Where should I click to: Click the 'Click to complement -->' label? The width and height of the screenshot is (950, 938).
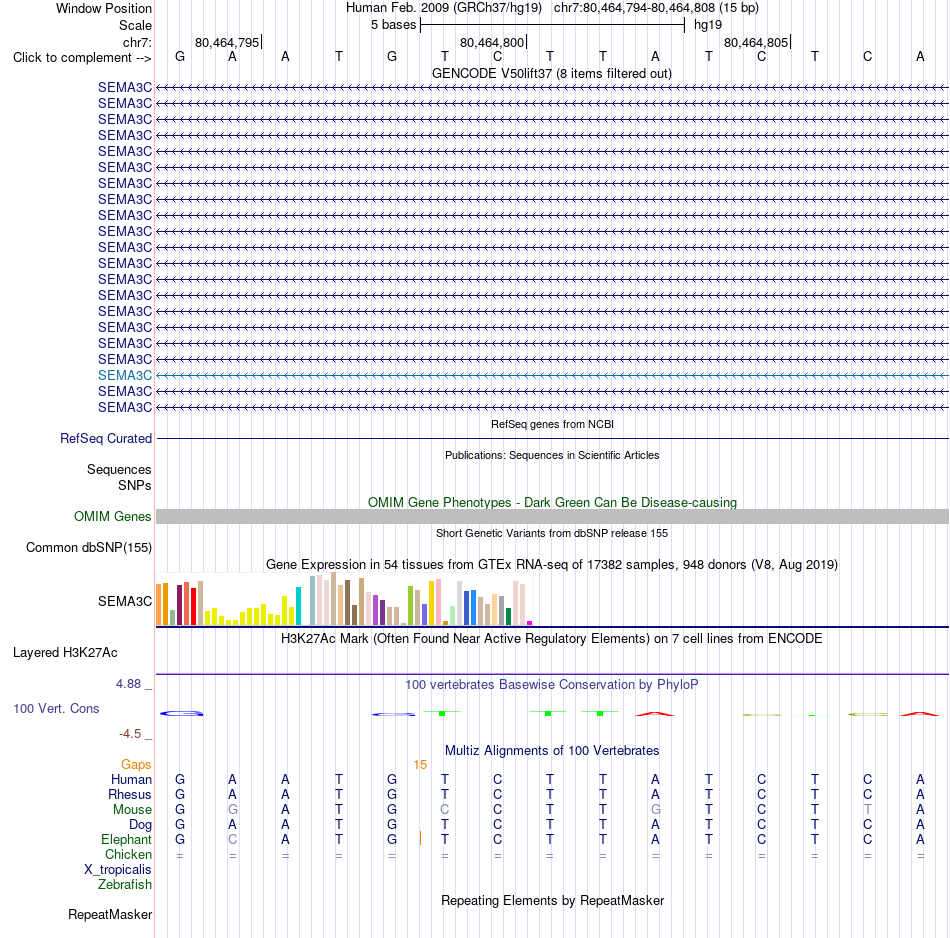pyautogui.click(x=82, y=58)
